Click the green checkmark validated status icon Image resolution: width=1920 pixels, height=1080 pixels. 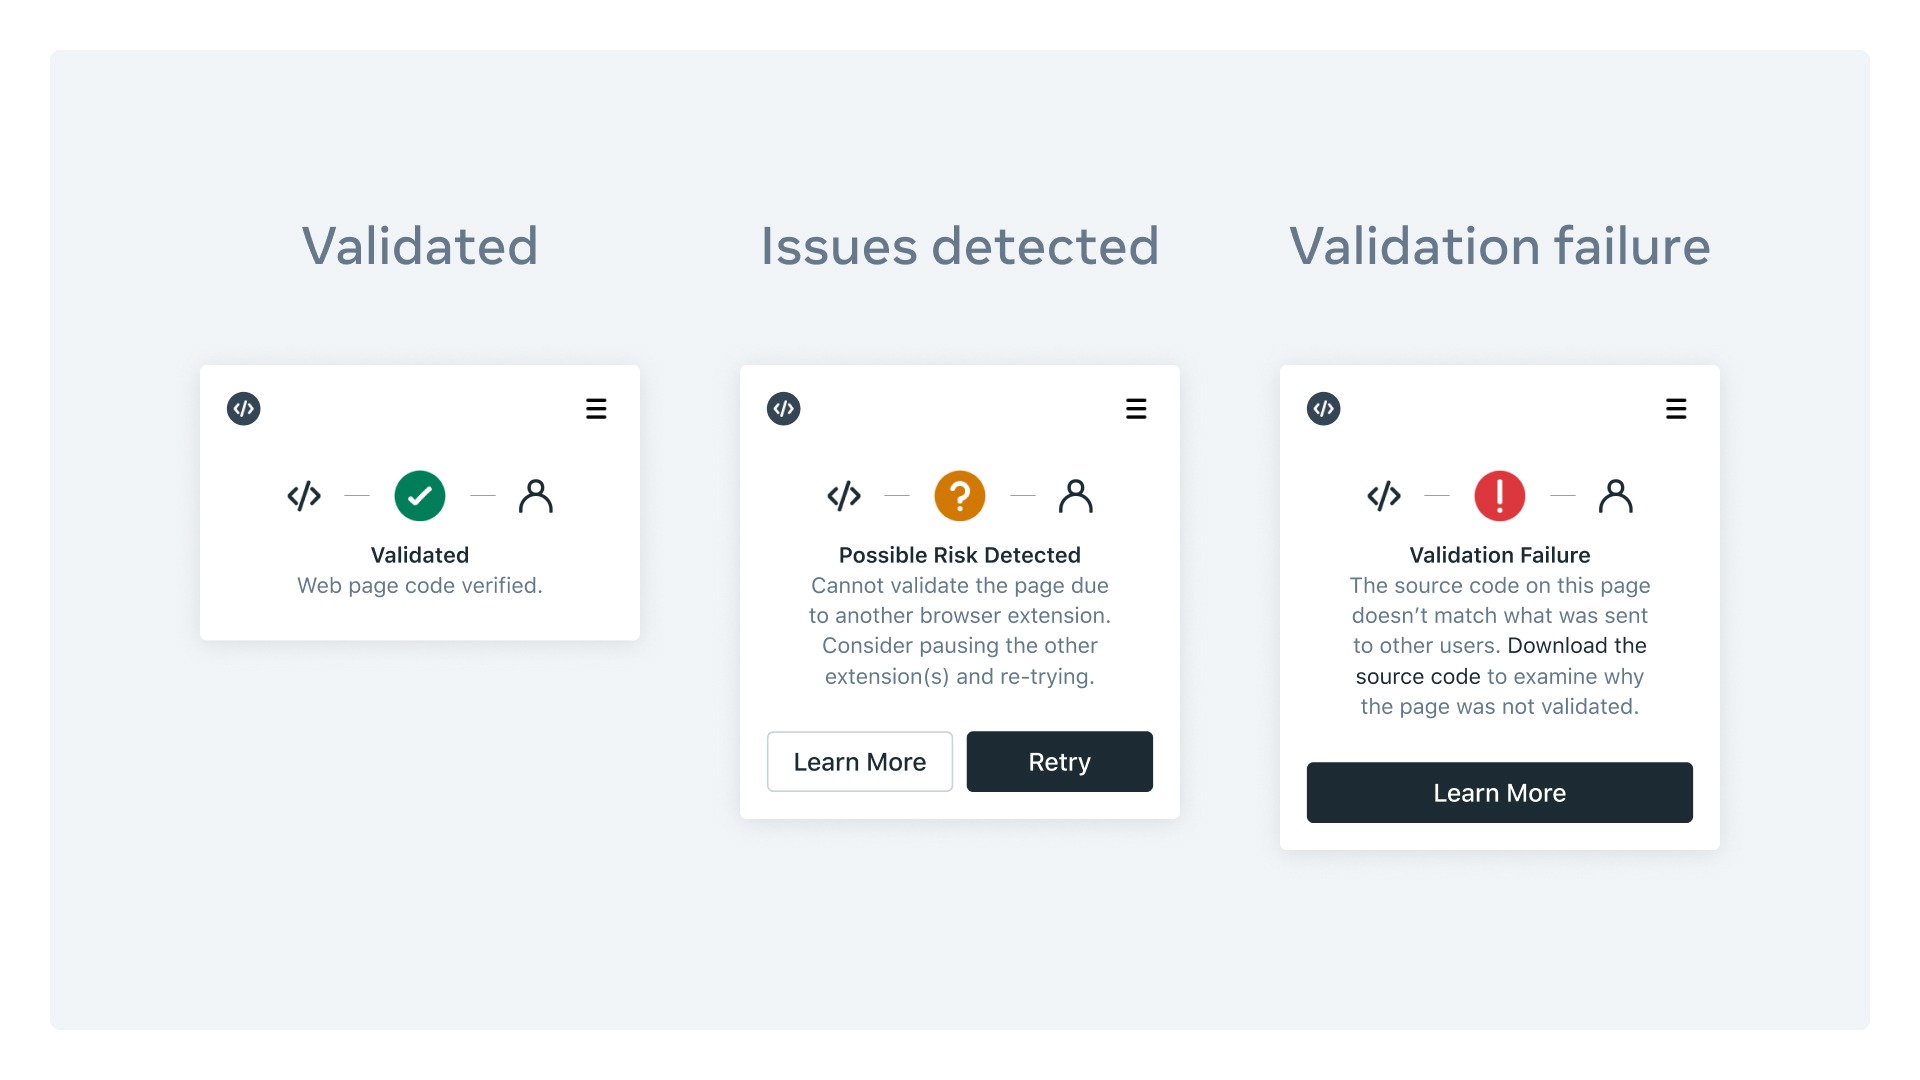(x=419, y=496)
